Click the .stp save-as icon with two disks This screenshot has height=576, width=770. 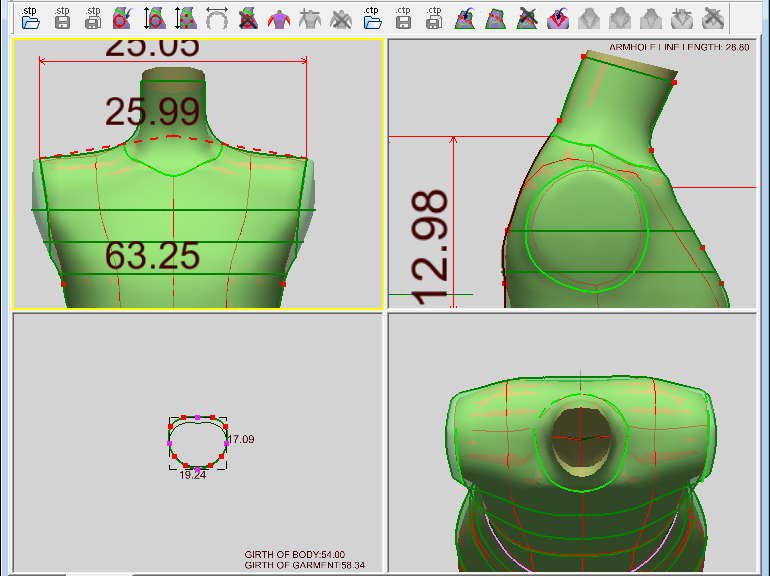[92, 18]
